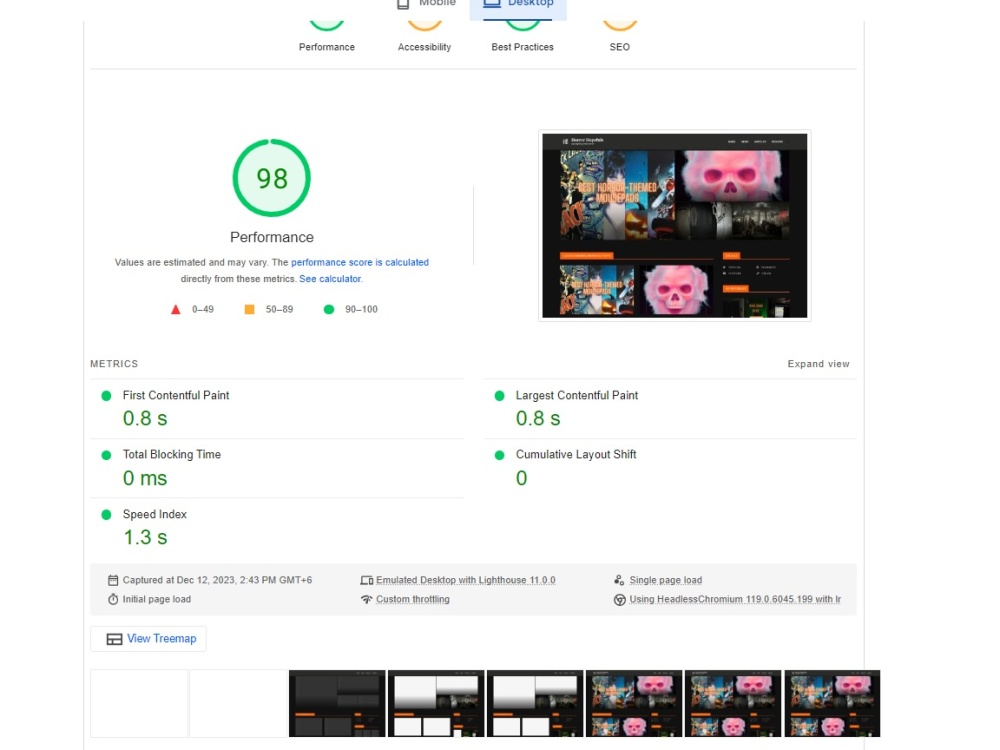This screenshot has width=1000, height=750.
Task: Open the 'See calculator' link
Action: click(330, 279)
